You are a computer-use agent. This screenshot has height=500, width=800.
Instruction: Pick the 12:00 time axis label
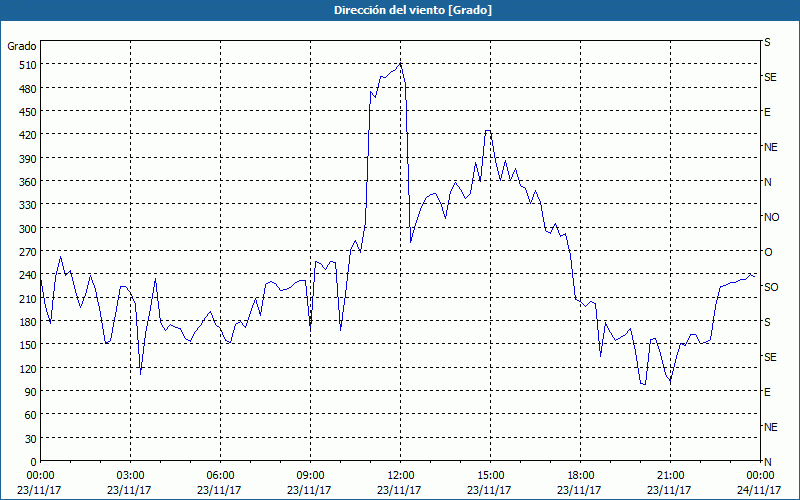pyautogui.click(x=401, y=476)
